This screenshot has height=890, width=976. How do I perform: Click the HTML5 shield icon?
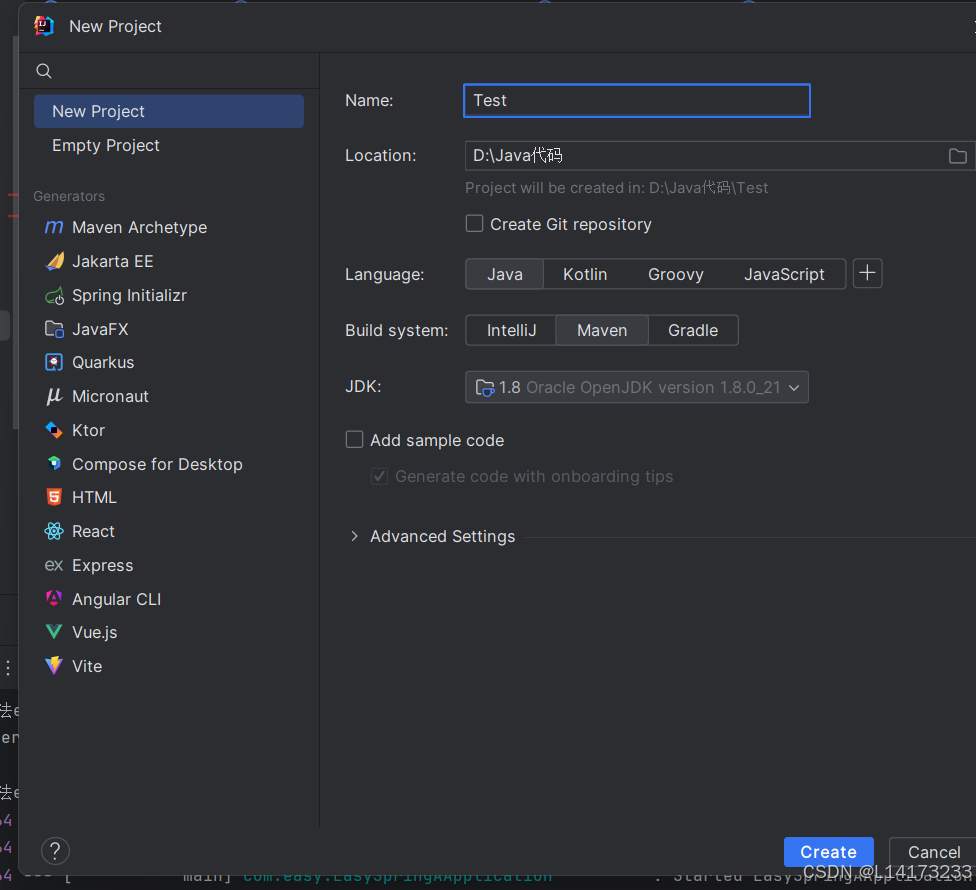click(x=54, y=497)
